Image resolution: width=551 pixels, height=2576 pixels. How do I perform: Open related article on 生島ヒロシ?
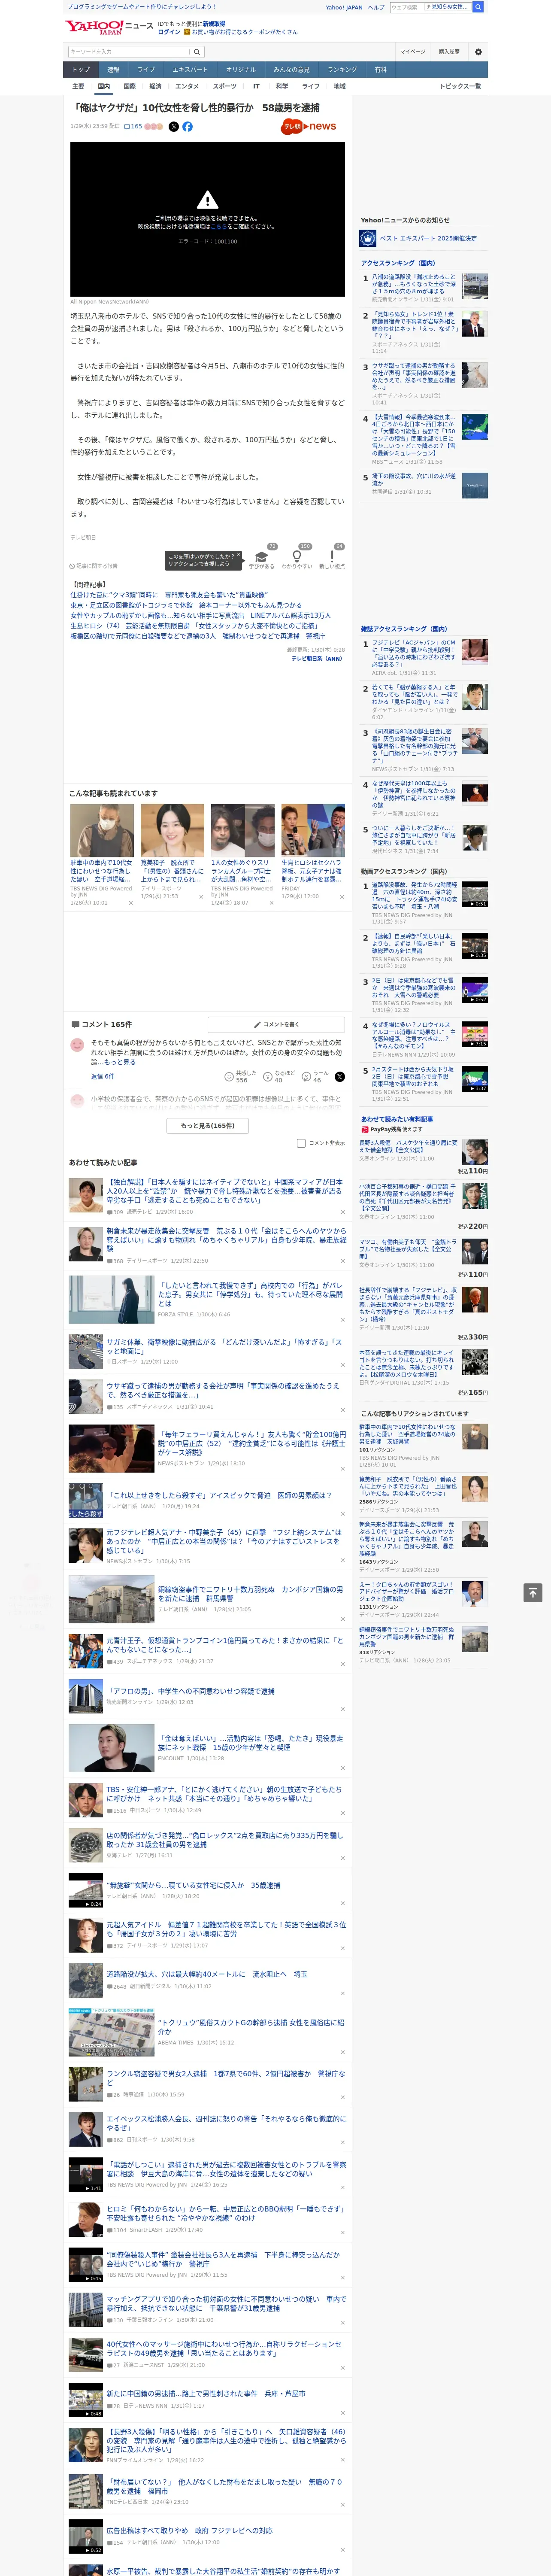pyautogui.click(x=194, y=626)
